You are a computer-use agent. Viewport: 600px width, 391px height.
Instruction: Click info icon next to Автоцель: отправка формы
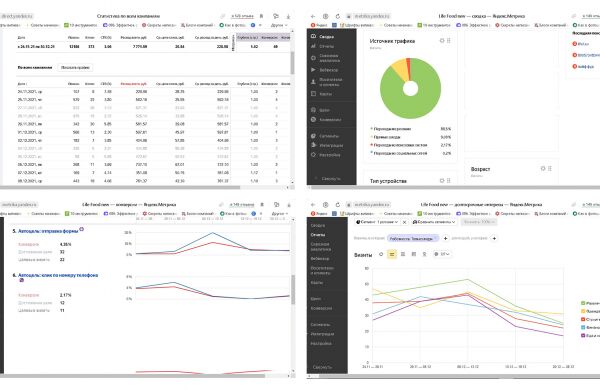coord(82,230)
